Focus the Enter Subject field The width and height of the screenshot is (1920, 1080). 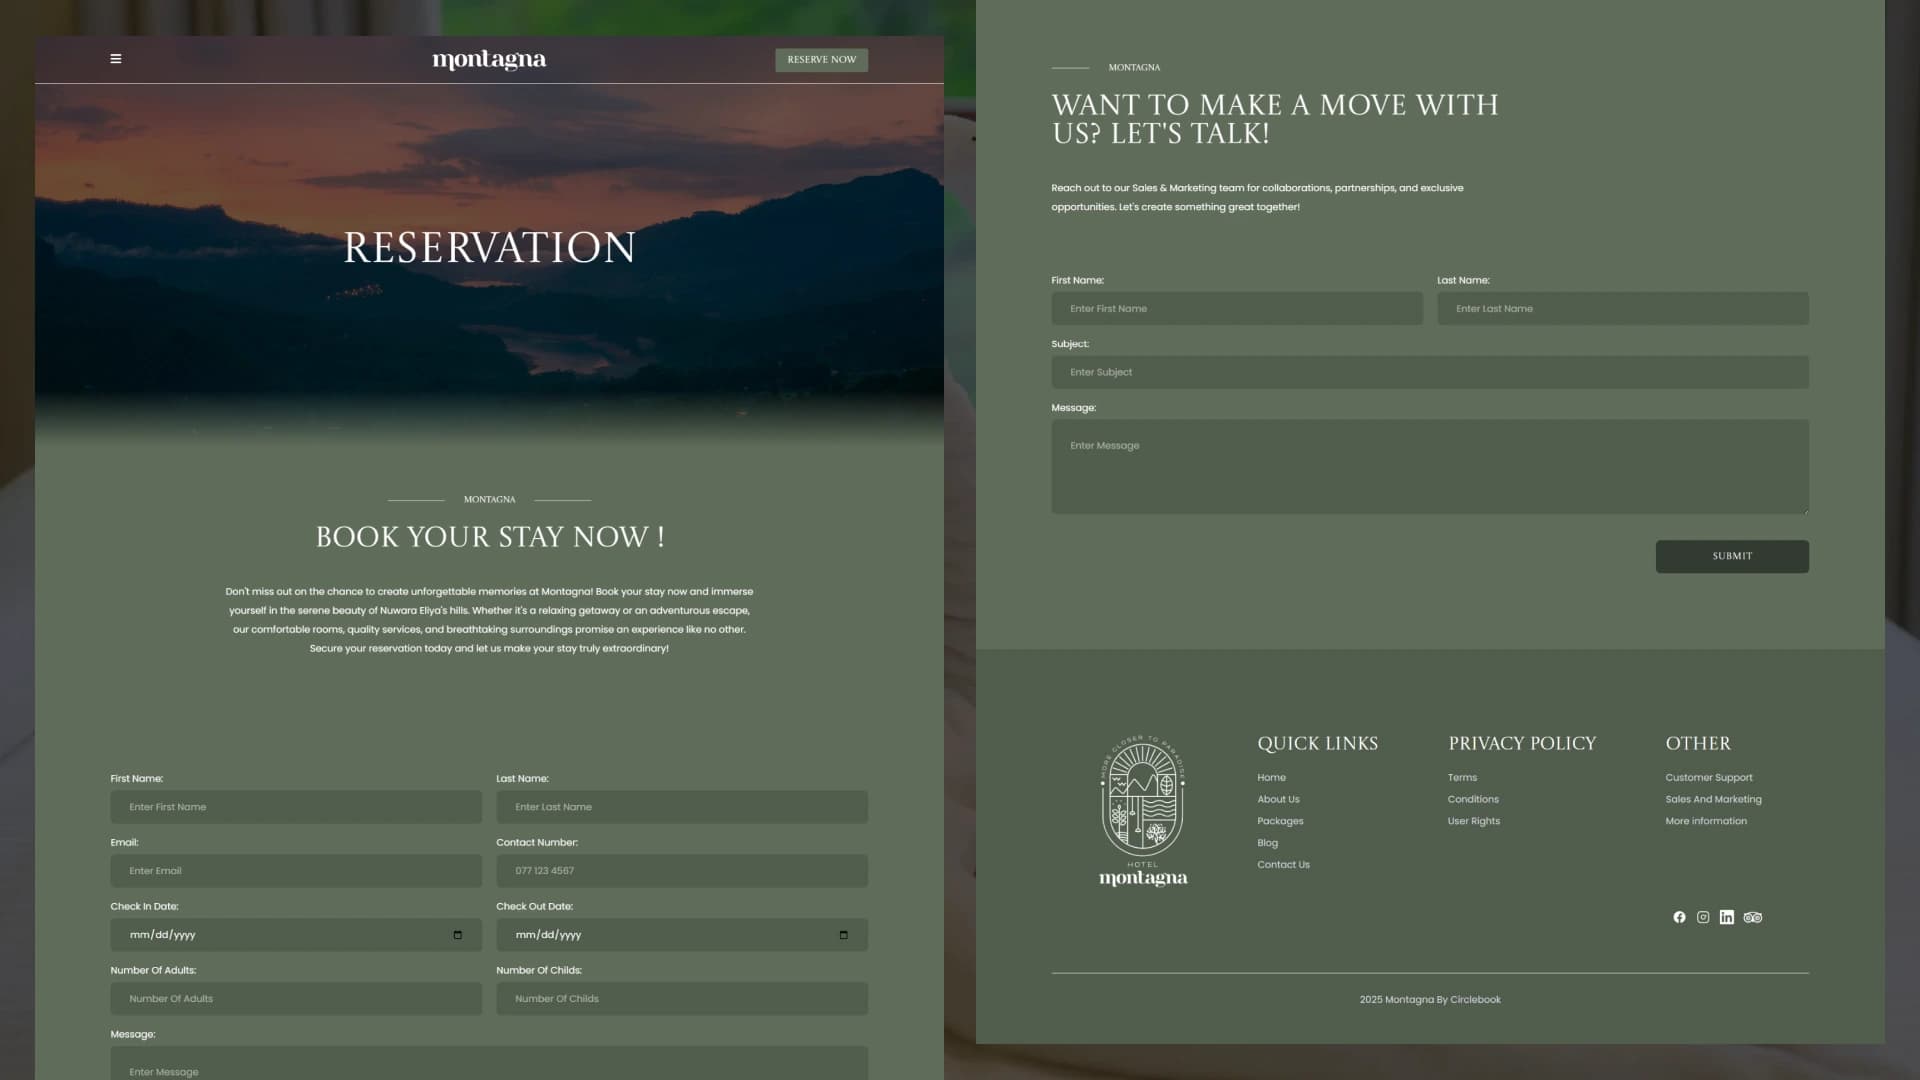[1430, 372]
